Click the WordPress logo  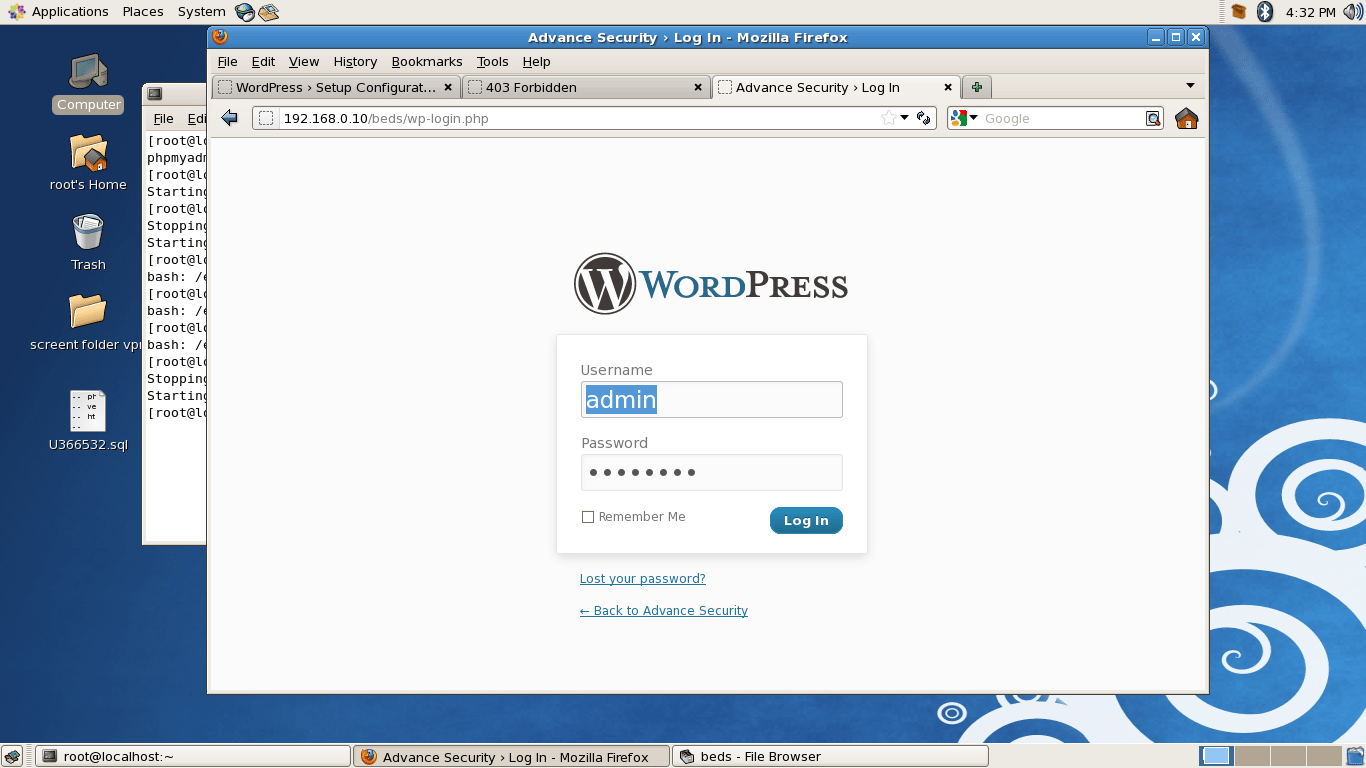(711, 284)
